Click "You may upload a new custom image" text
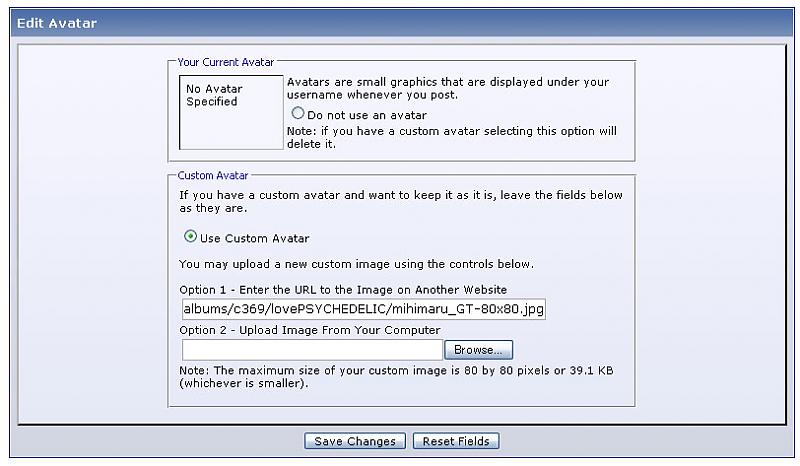The image size is (800, 466). [356, 264]
